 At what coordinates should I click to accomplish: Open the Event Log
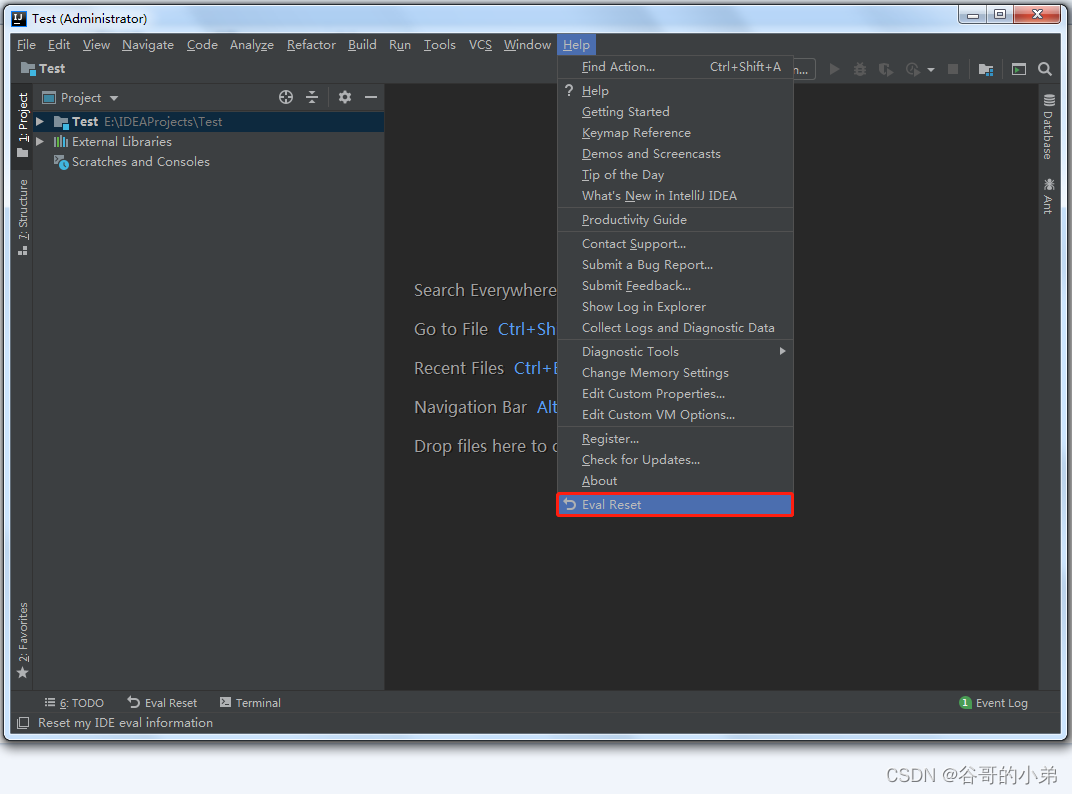click(x=993, y=703)
